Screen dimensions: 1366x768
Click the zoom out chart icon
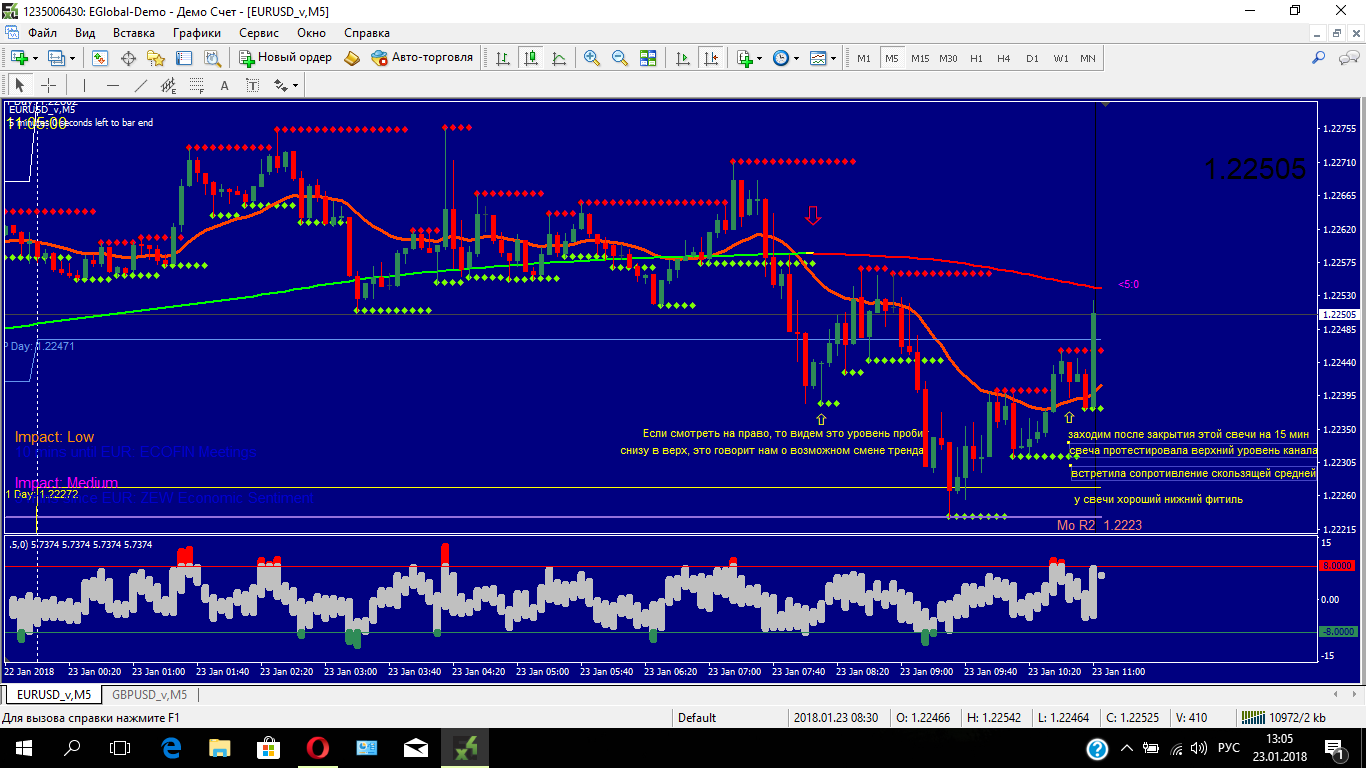pyautogui.click(x=620, y=58)
